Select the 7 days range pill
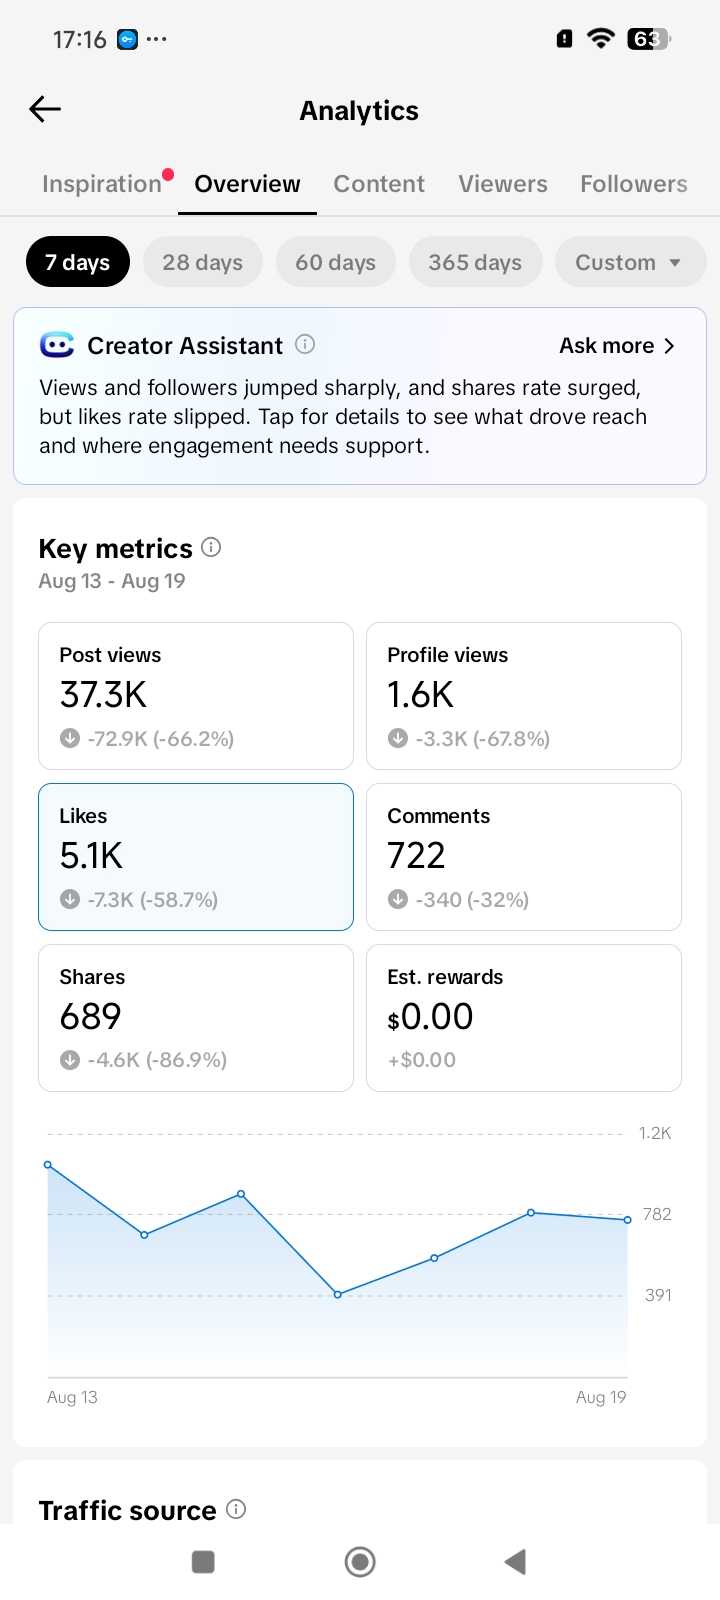The height and width of the screenshot is (1600, 720). click(78, 262)
